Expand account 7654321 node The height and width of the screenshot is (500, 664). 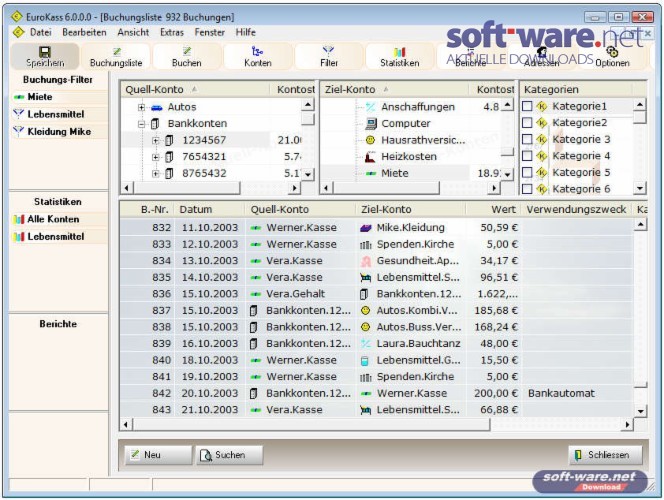coord(156,157)
